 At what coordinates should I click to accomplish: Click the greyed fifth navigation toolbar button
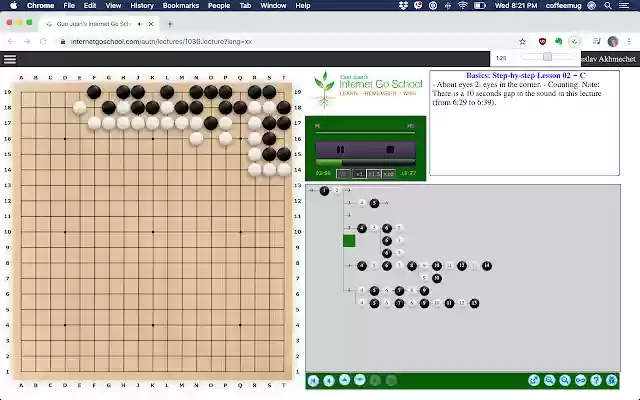376,380
